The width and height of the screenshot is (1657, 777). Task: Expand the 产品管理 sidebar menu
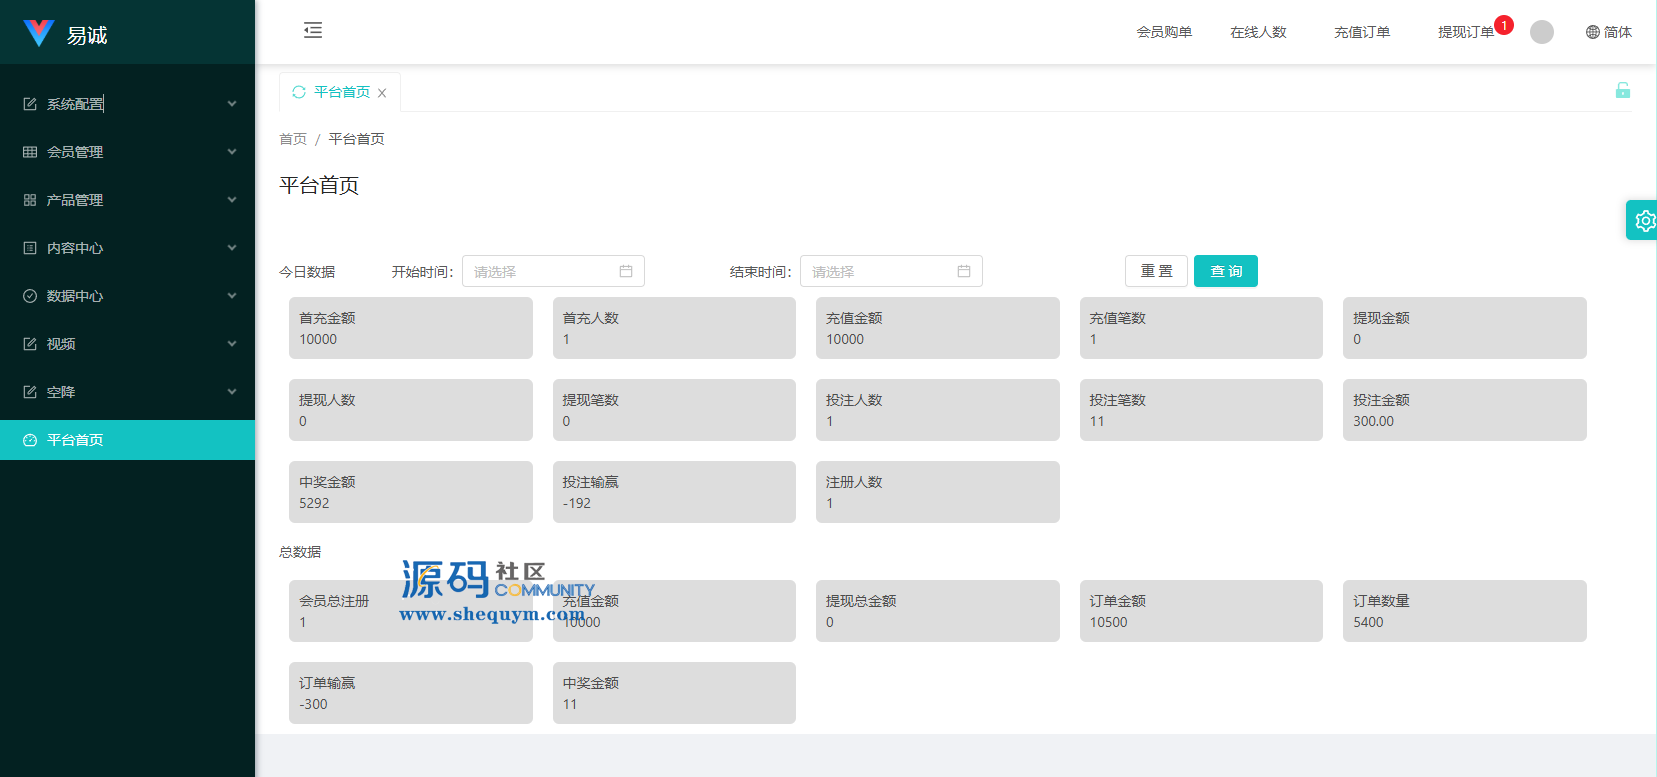click(x=127, y=200)
